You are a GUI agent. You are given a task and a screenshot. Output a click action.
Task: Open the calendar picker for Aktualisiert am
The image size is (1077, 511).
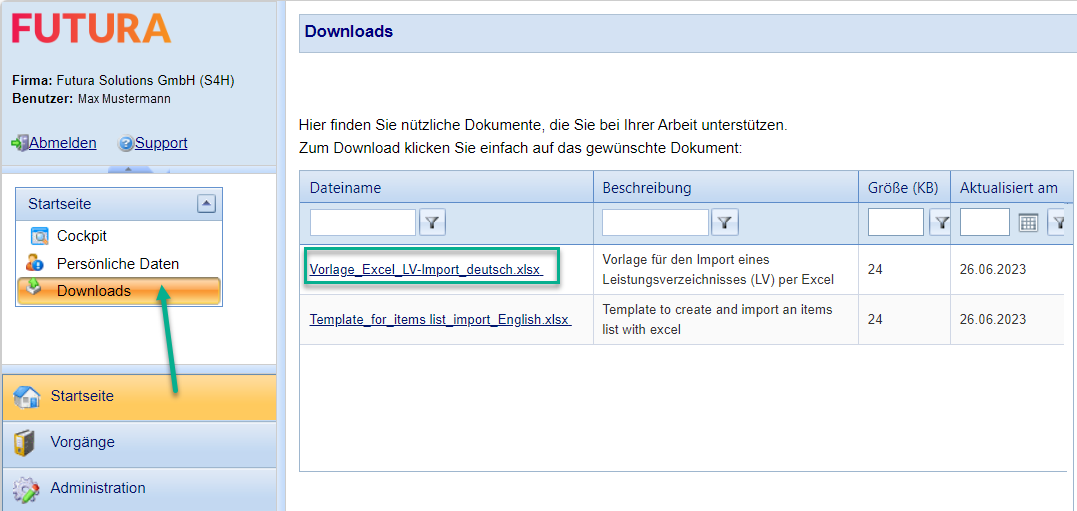1028,222
